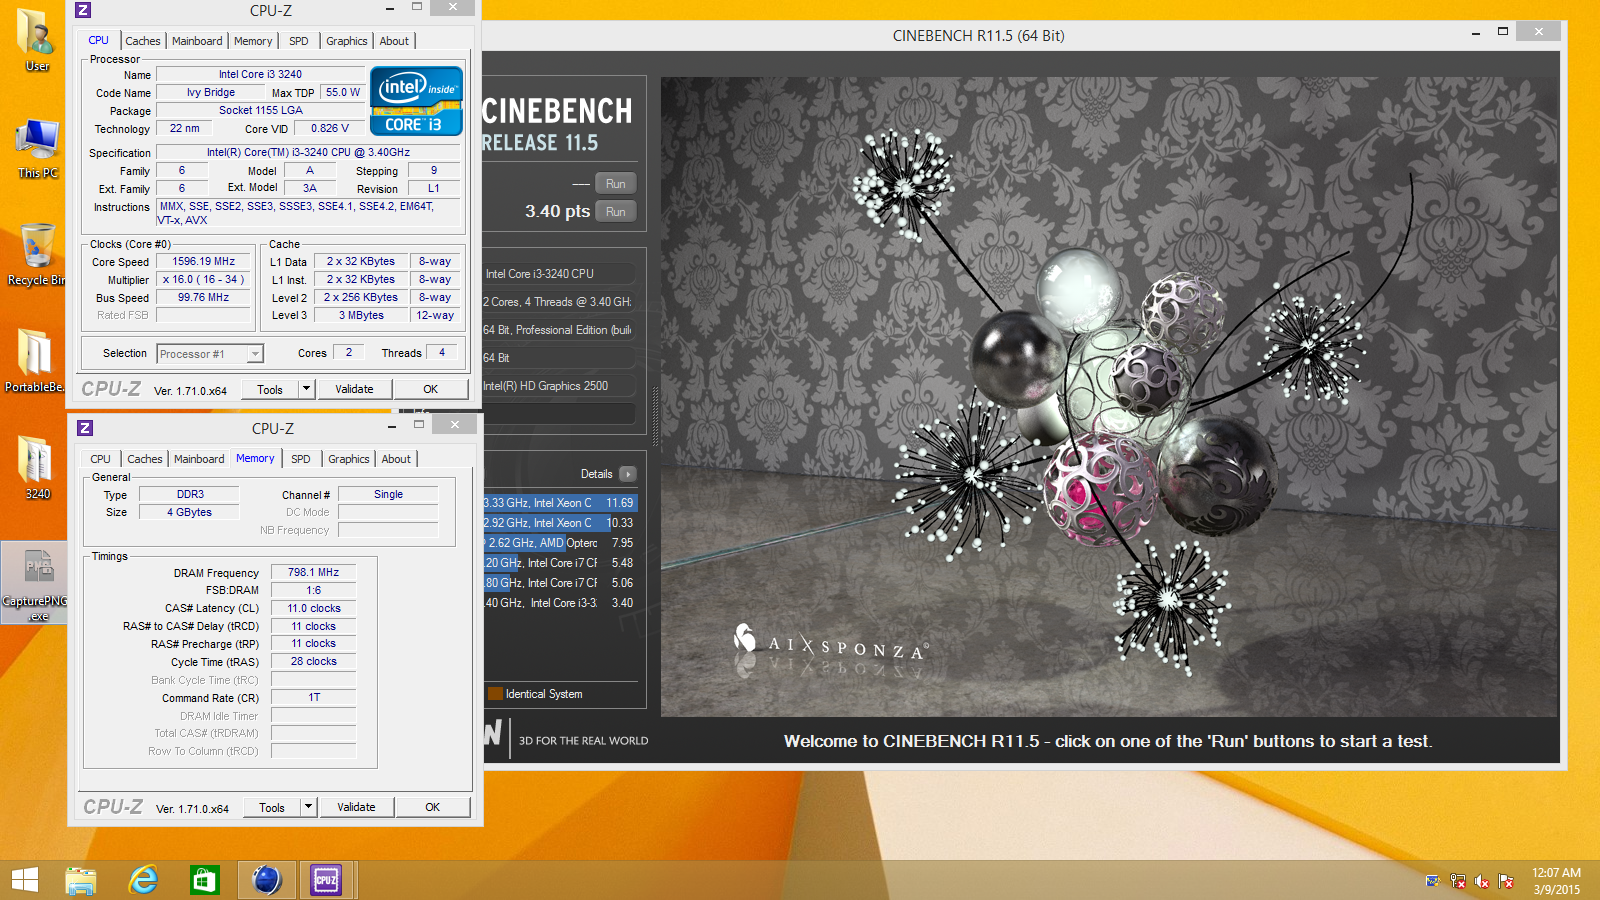Run the CPU test showing 3.40 pts
Image resolution: width=1600 pixels, height=900 pixels.
(616, 212)
